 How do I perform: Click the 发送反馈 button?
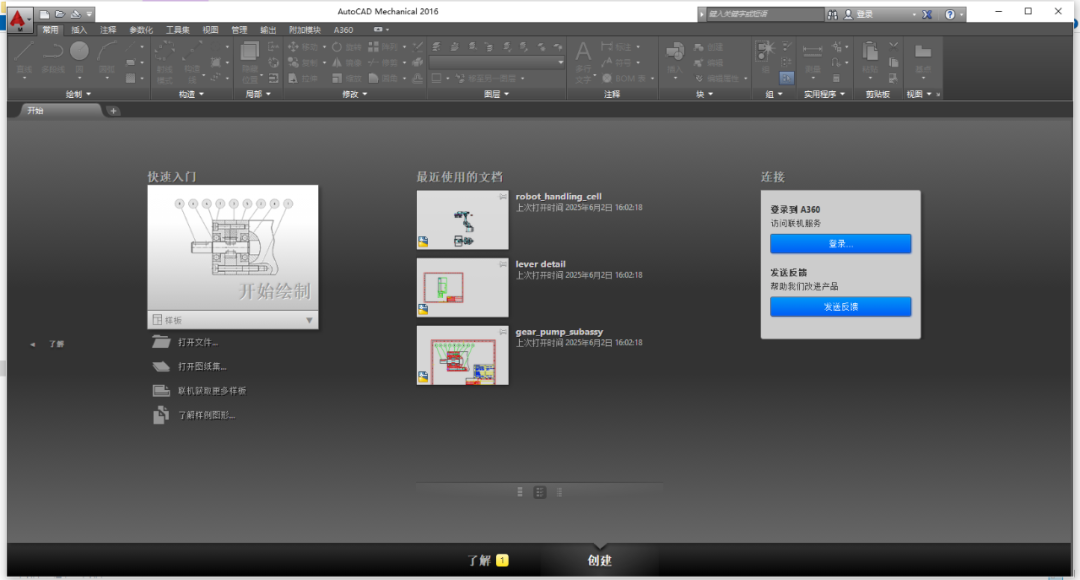pos(840,306)
